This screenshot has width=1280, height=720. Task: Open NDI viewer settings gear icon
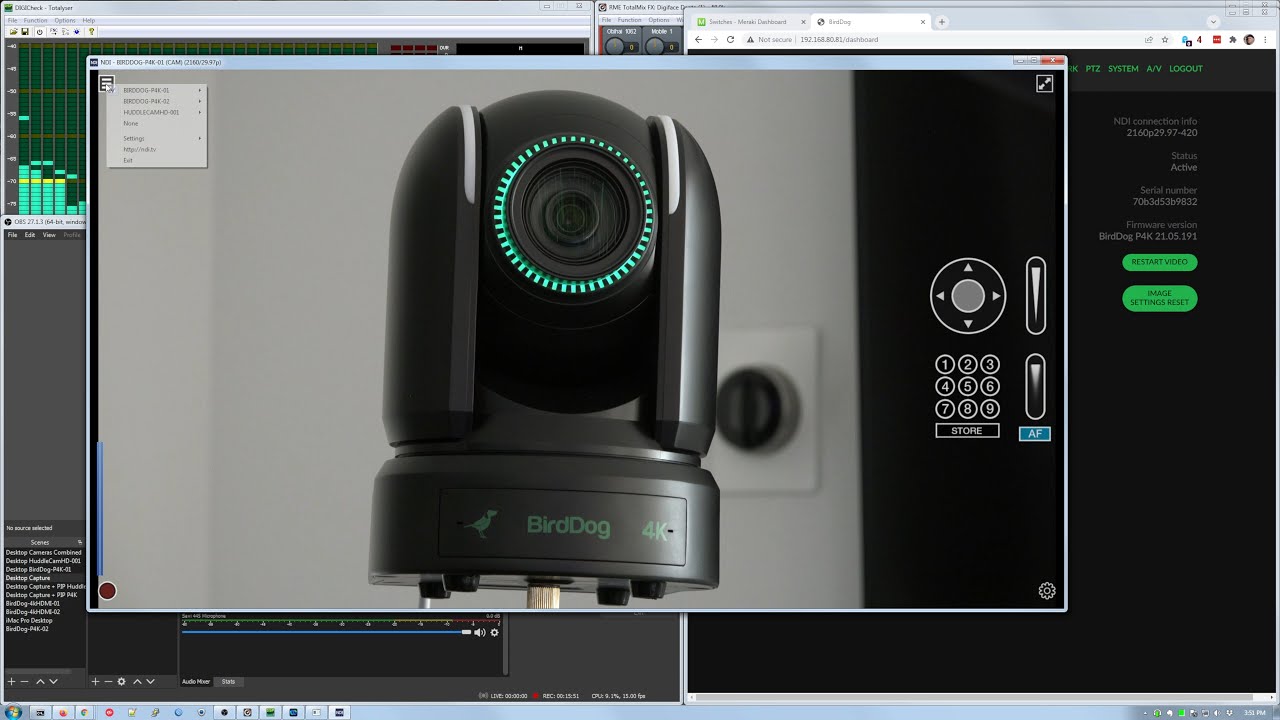[x=1047, y=591]
